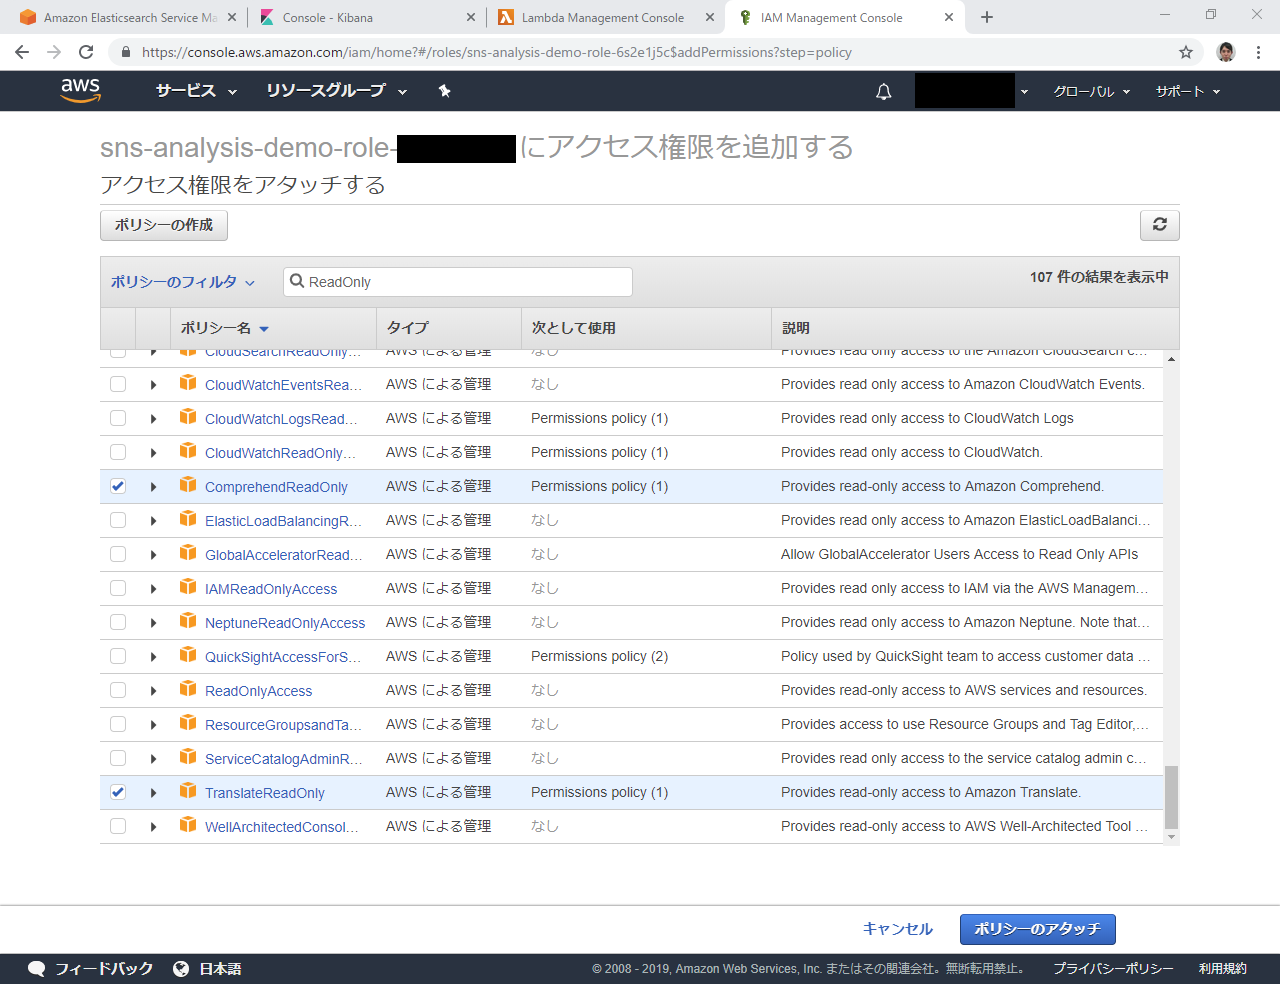Refresh the policy list with refresh icon
The height and width of the screenshot is (984, 1280).
[x=1159, y=225]
